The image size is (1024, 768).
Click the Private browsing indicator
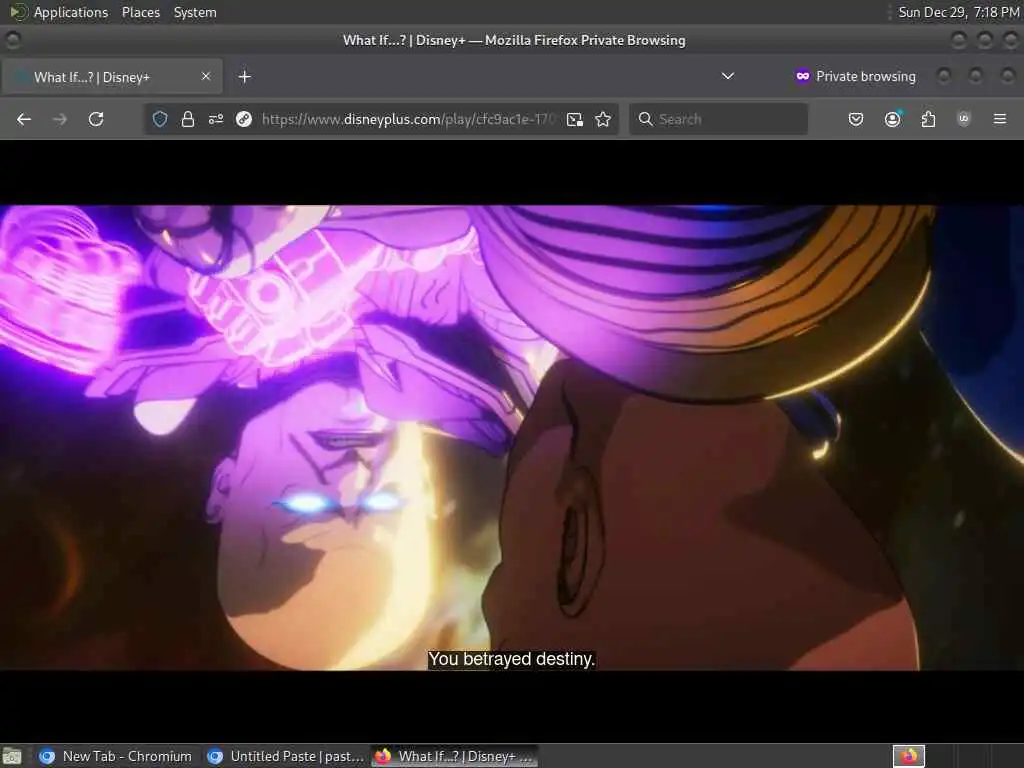(x=856, y=76)
